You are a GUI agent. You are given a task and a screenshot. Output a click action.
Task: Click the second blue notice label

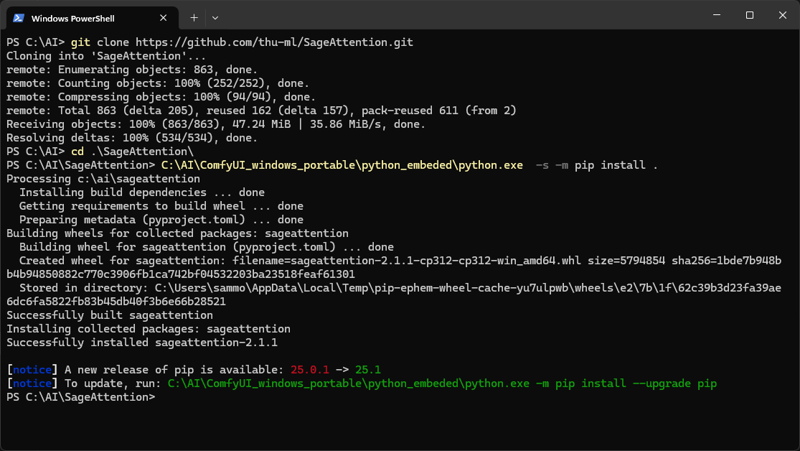pyautogui.click(x=32, y=383)
